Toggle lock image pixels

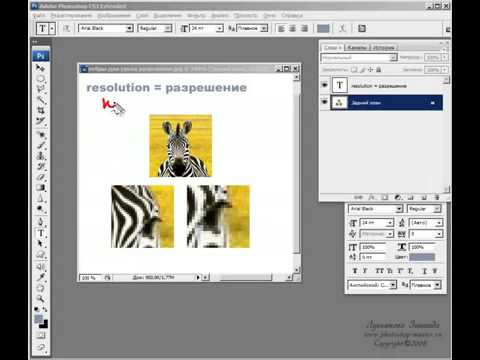pyautogui.click(x=362, y=70)
